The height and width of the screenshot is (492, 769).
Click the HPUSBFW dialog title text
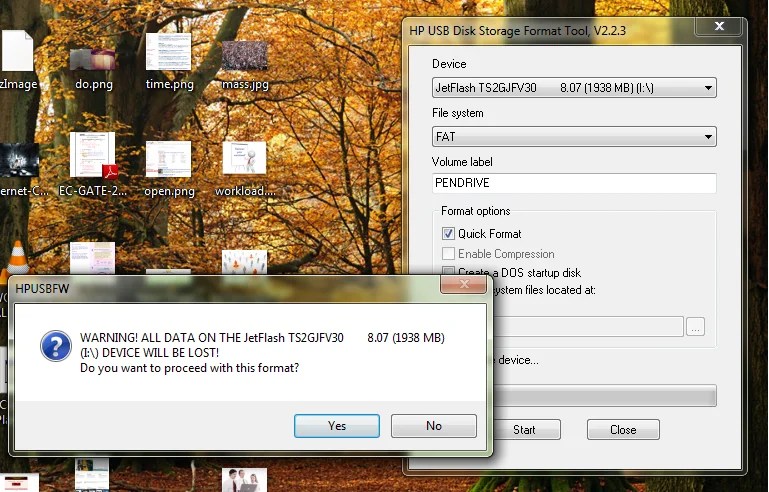[x=42, y=288]
